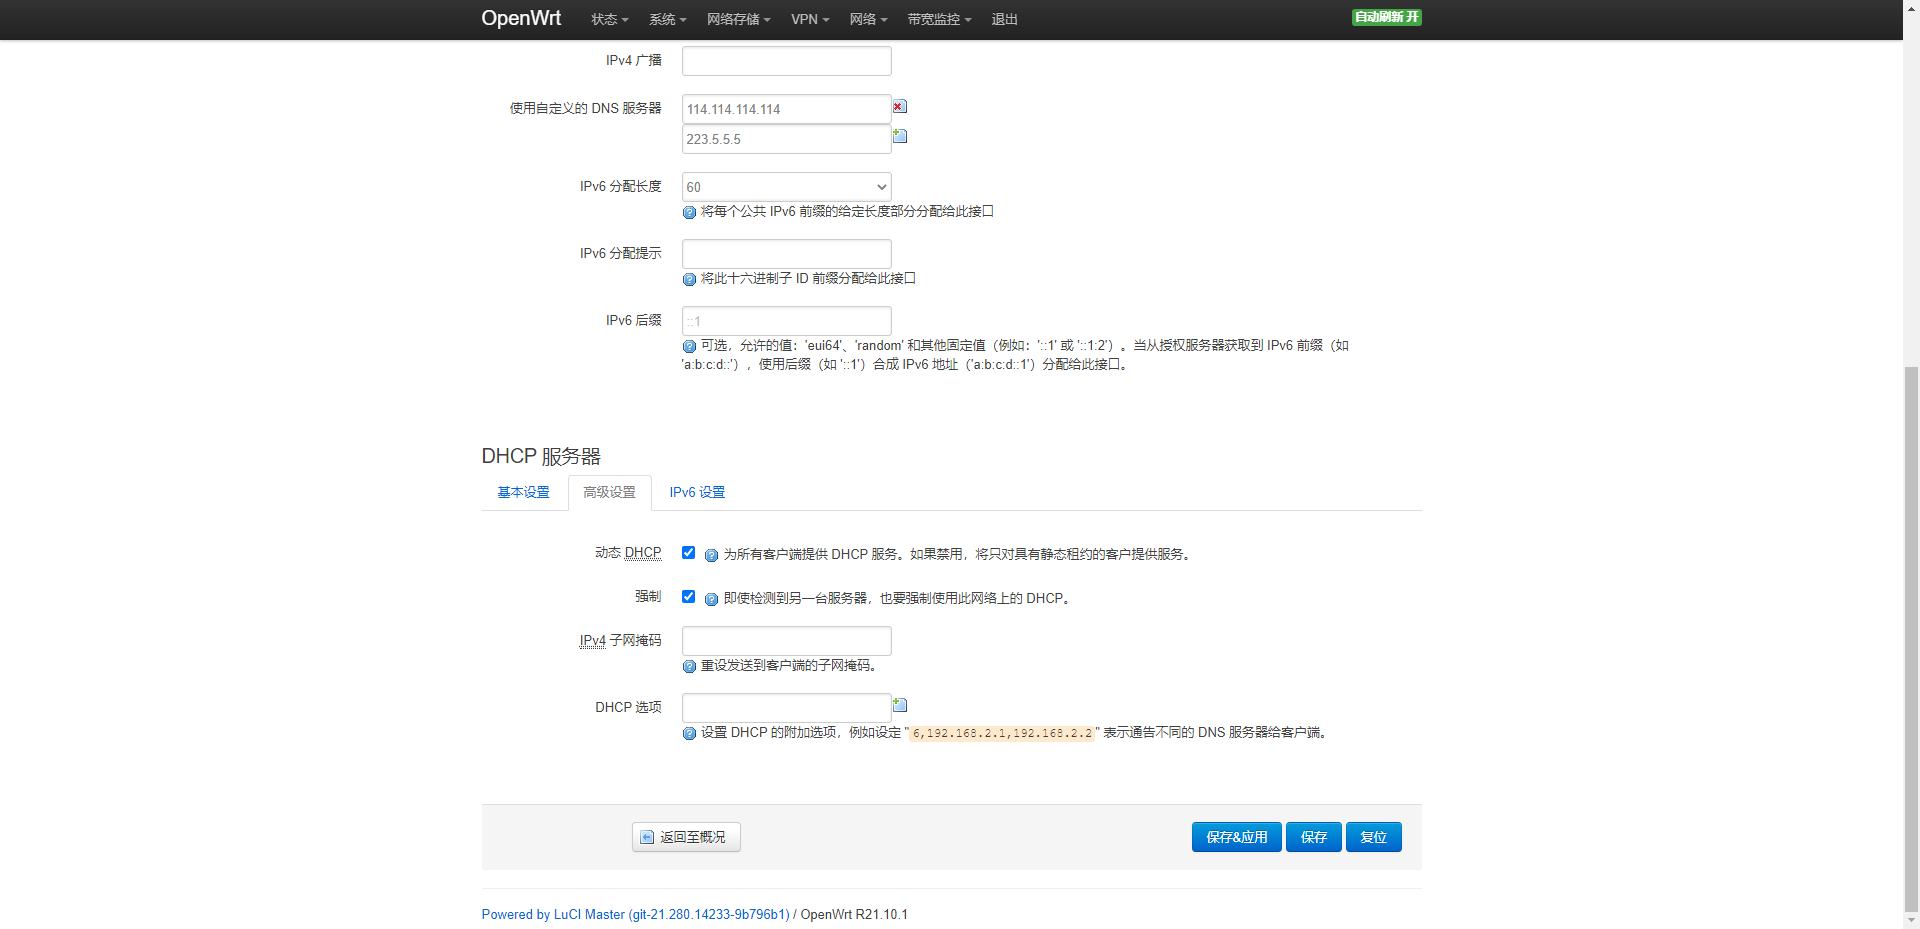
Task: Open the 带宽监控 menu
Action: click(x=939, y=19)
